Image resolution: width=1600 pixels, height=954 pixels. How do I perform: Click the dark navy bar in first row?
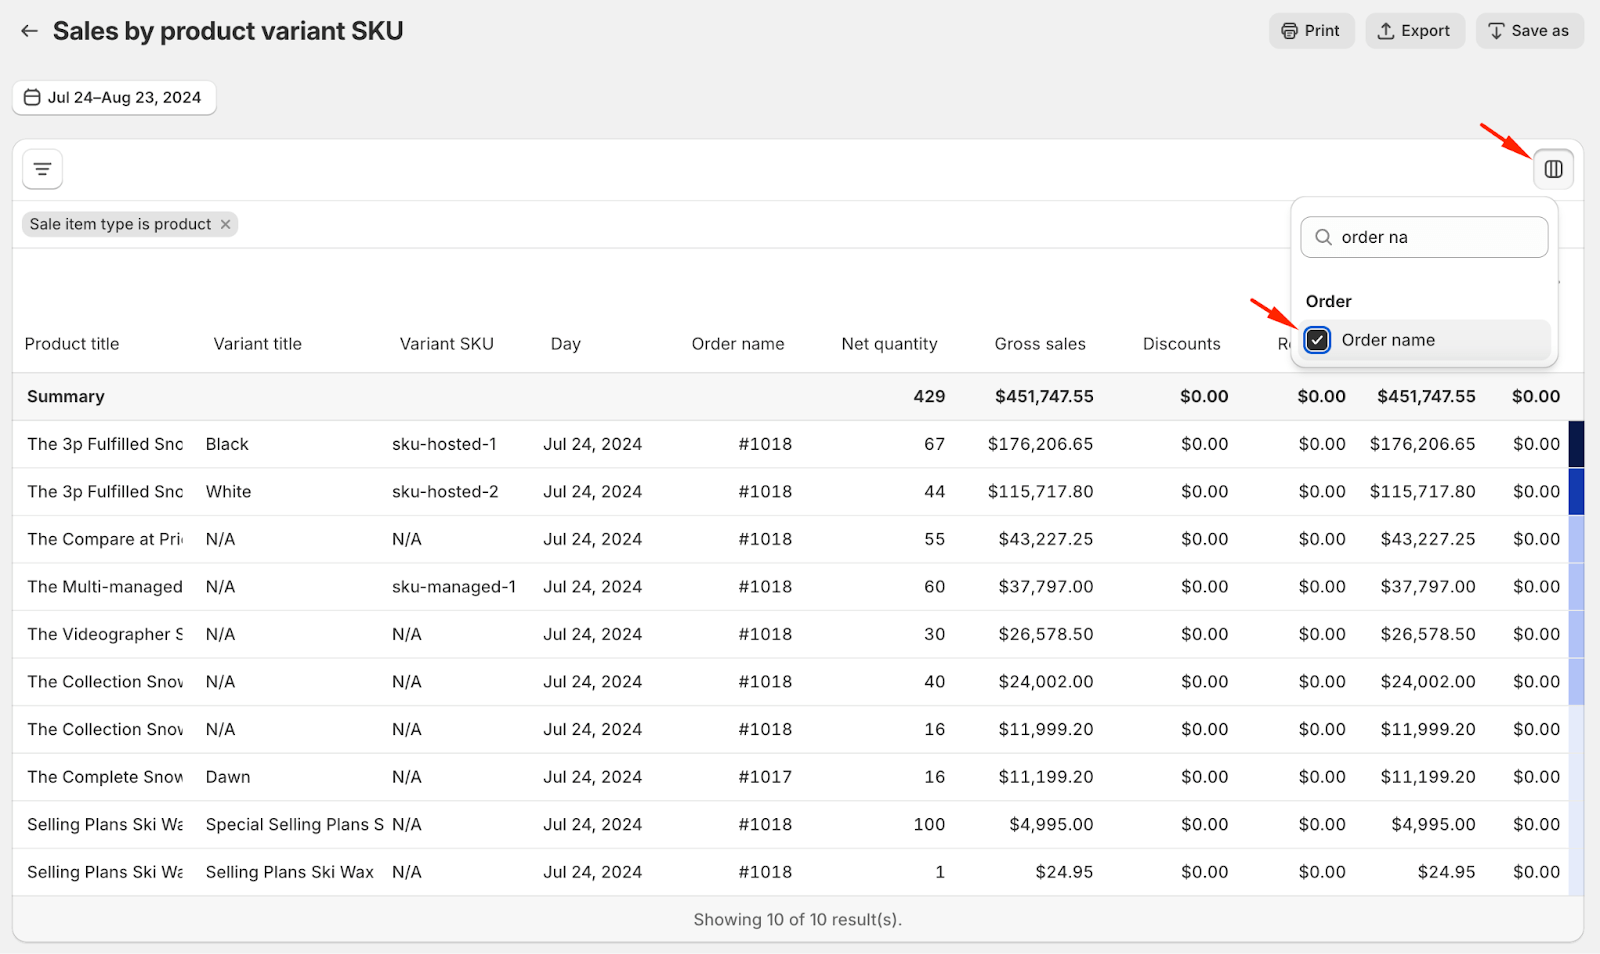pyautogui.click(x=1576, y=444)
